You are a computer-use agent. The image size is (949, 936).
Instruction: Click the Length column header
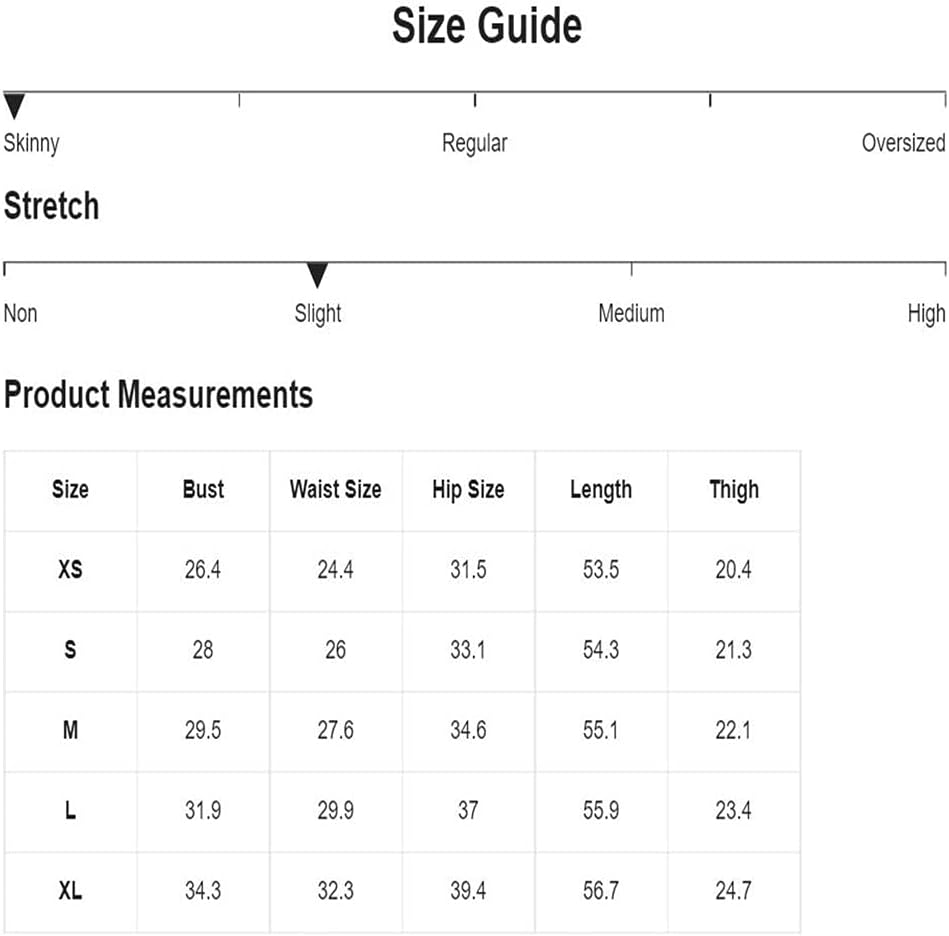pyautogui.click(x=601, y=490)
